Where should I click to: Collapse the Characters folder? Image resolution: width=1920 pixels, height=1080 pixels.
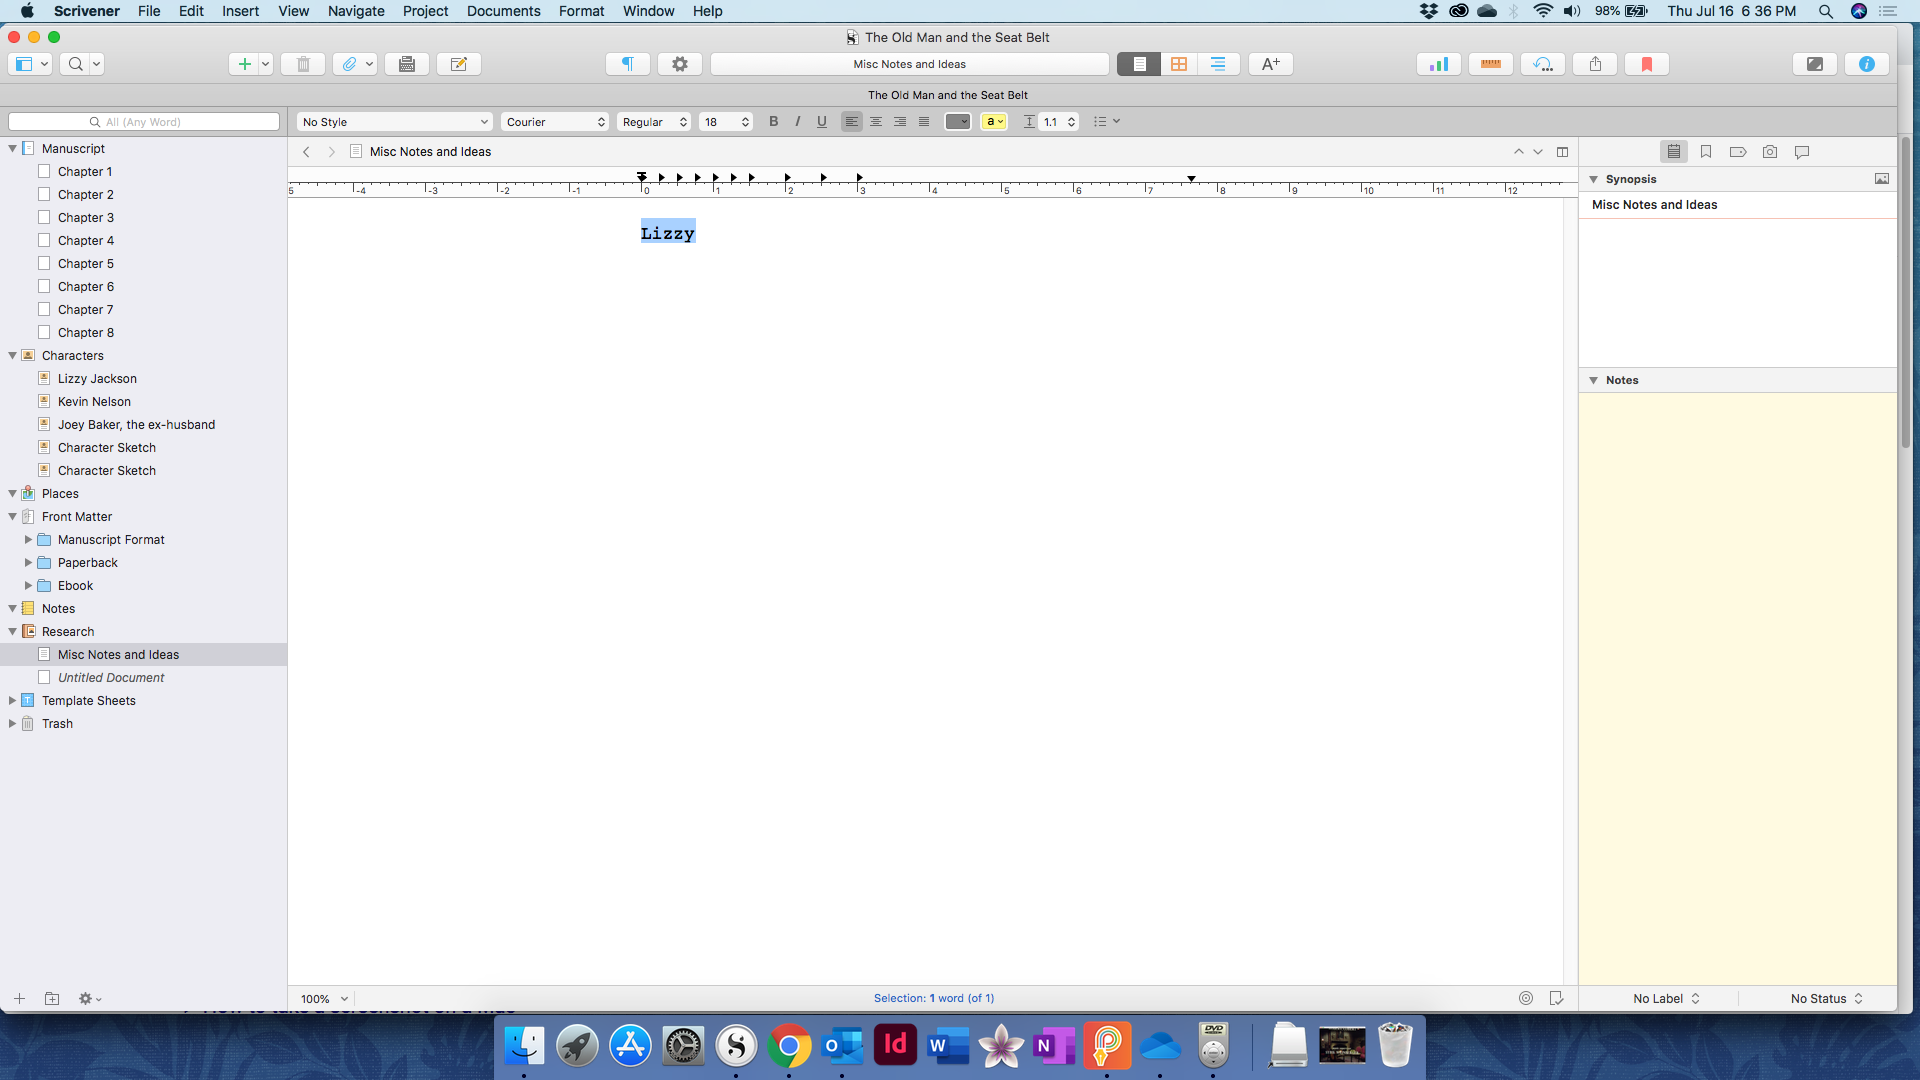pos(13,355)
